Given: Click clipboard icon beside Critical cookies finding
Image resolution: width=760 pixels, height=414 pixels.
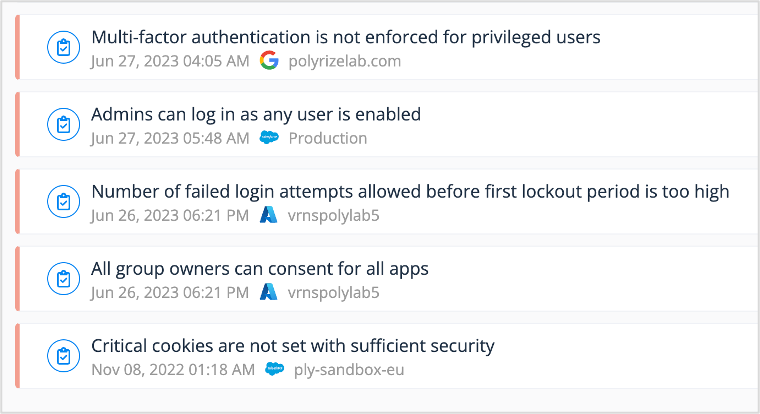Looking at the screenshot, I should point(63,356).
